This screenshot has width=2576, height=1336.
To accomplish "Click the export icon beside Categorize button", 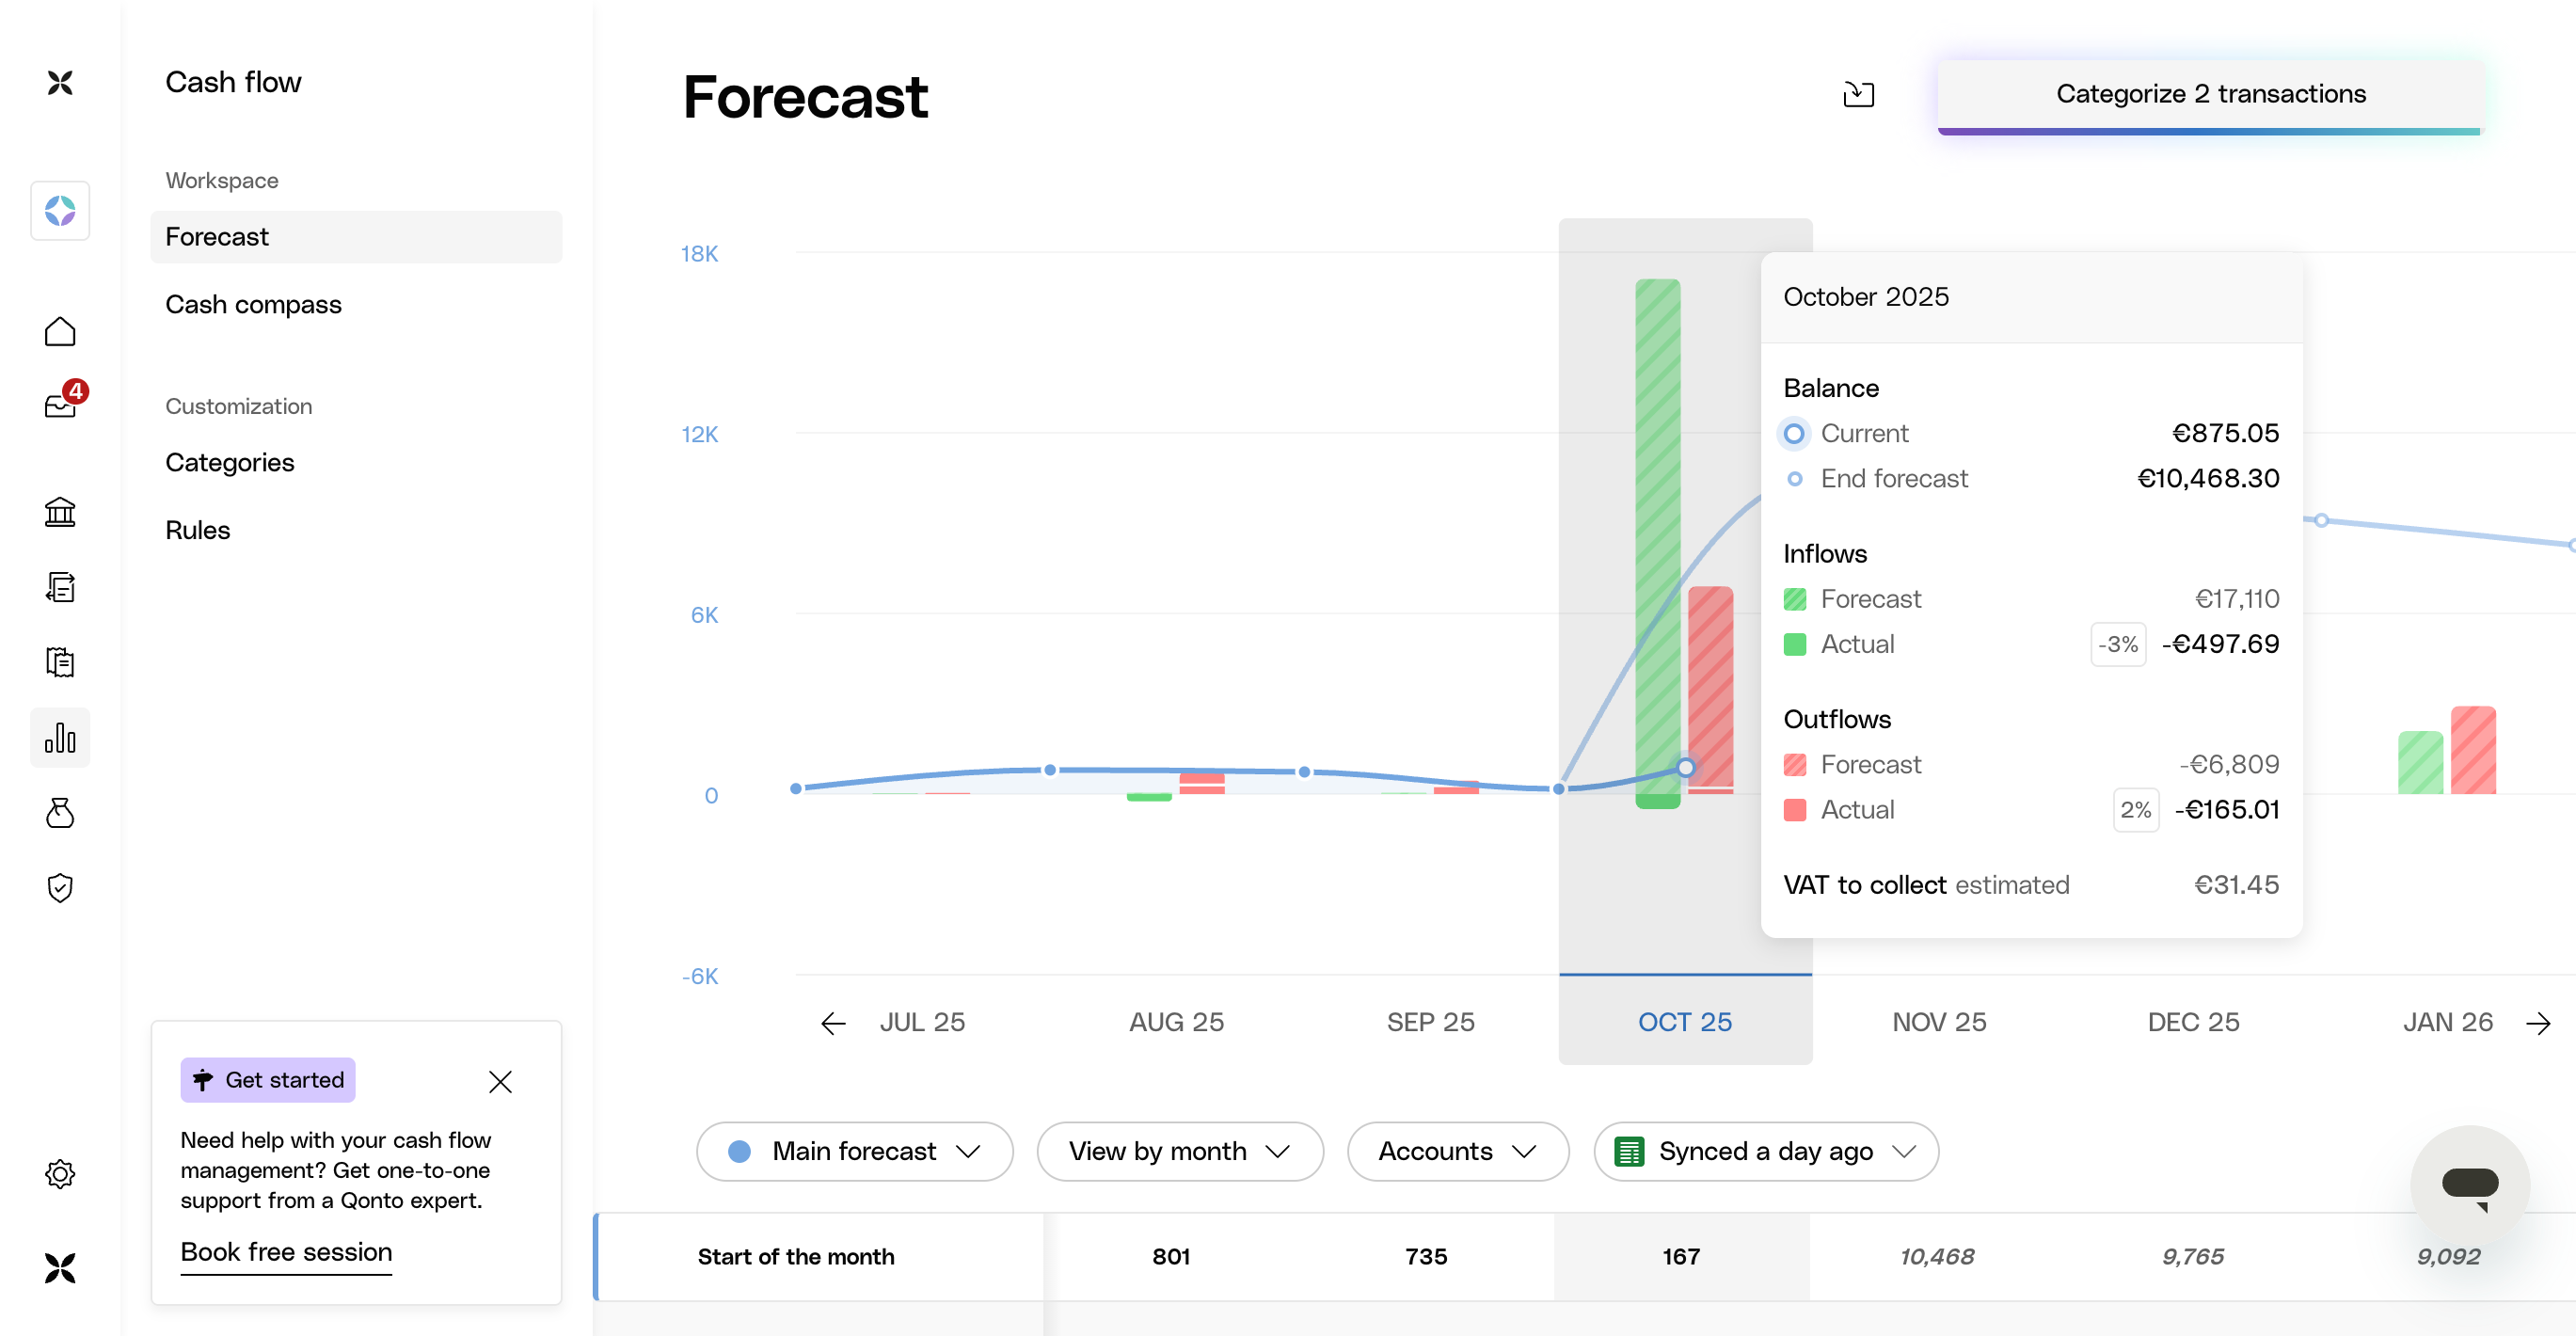I will pos(1858,94).
